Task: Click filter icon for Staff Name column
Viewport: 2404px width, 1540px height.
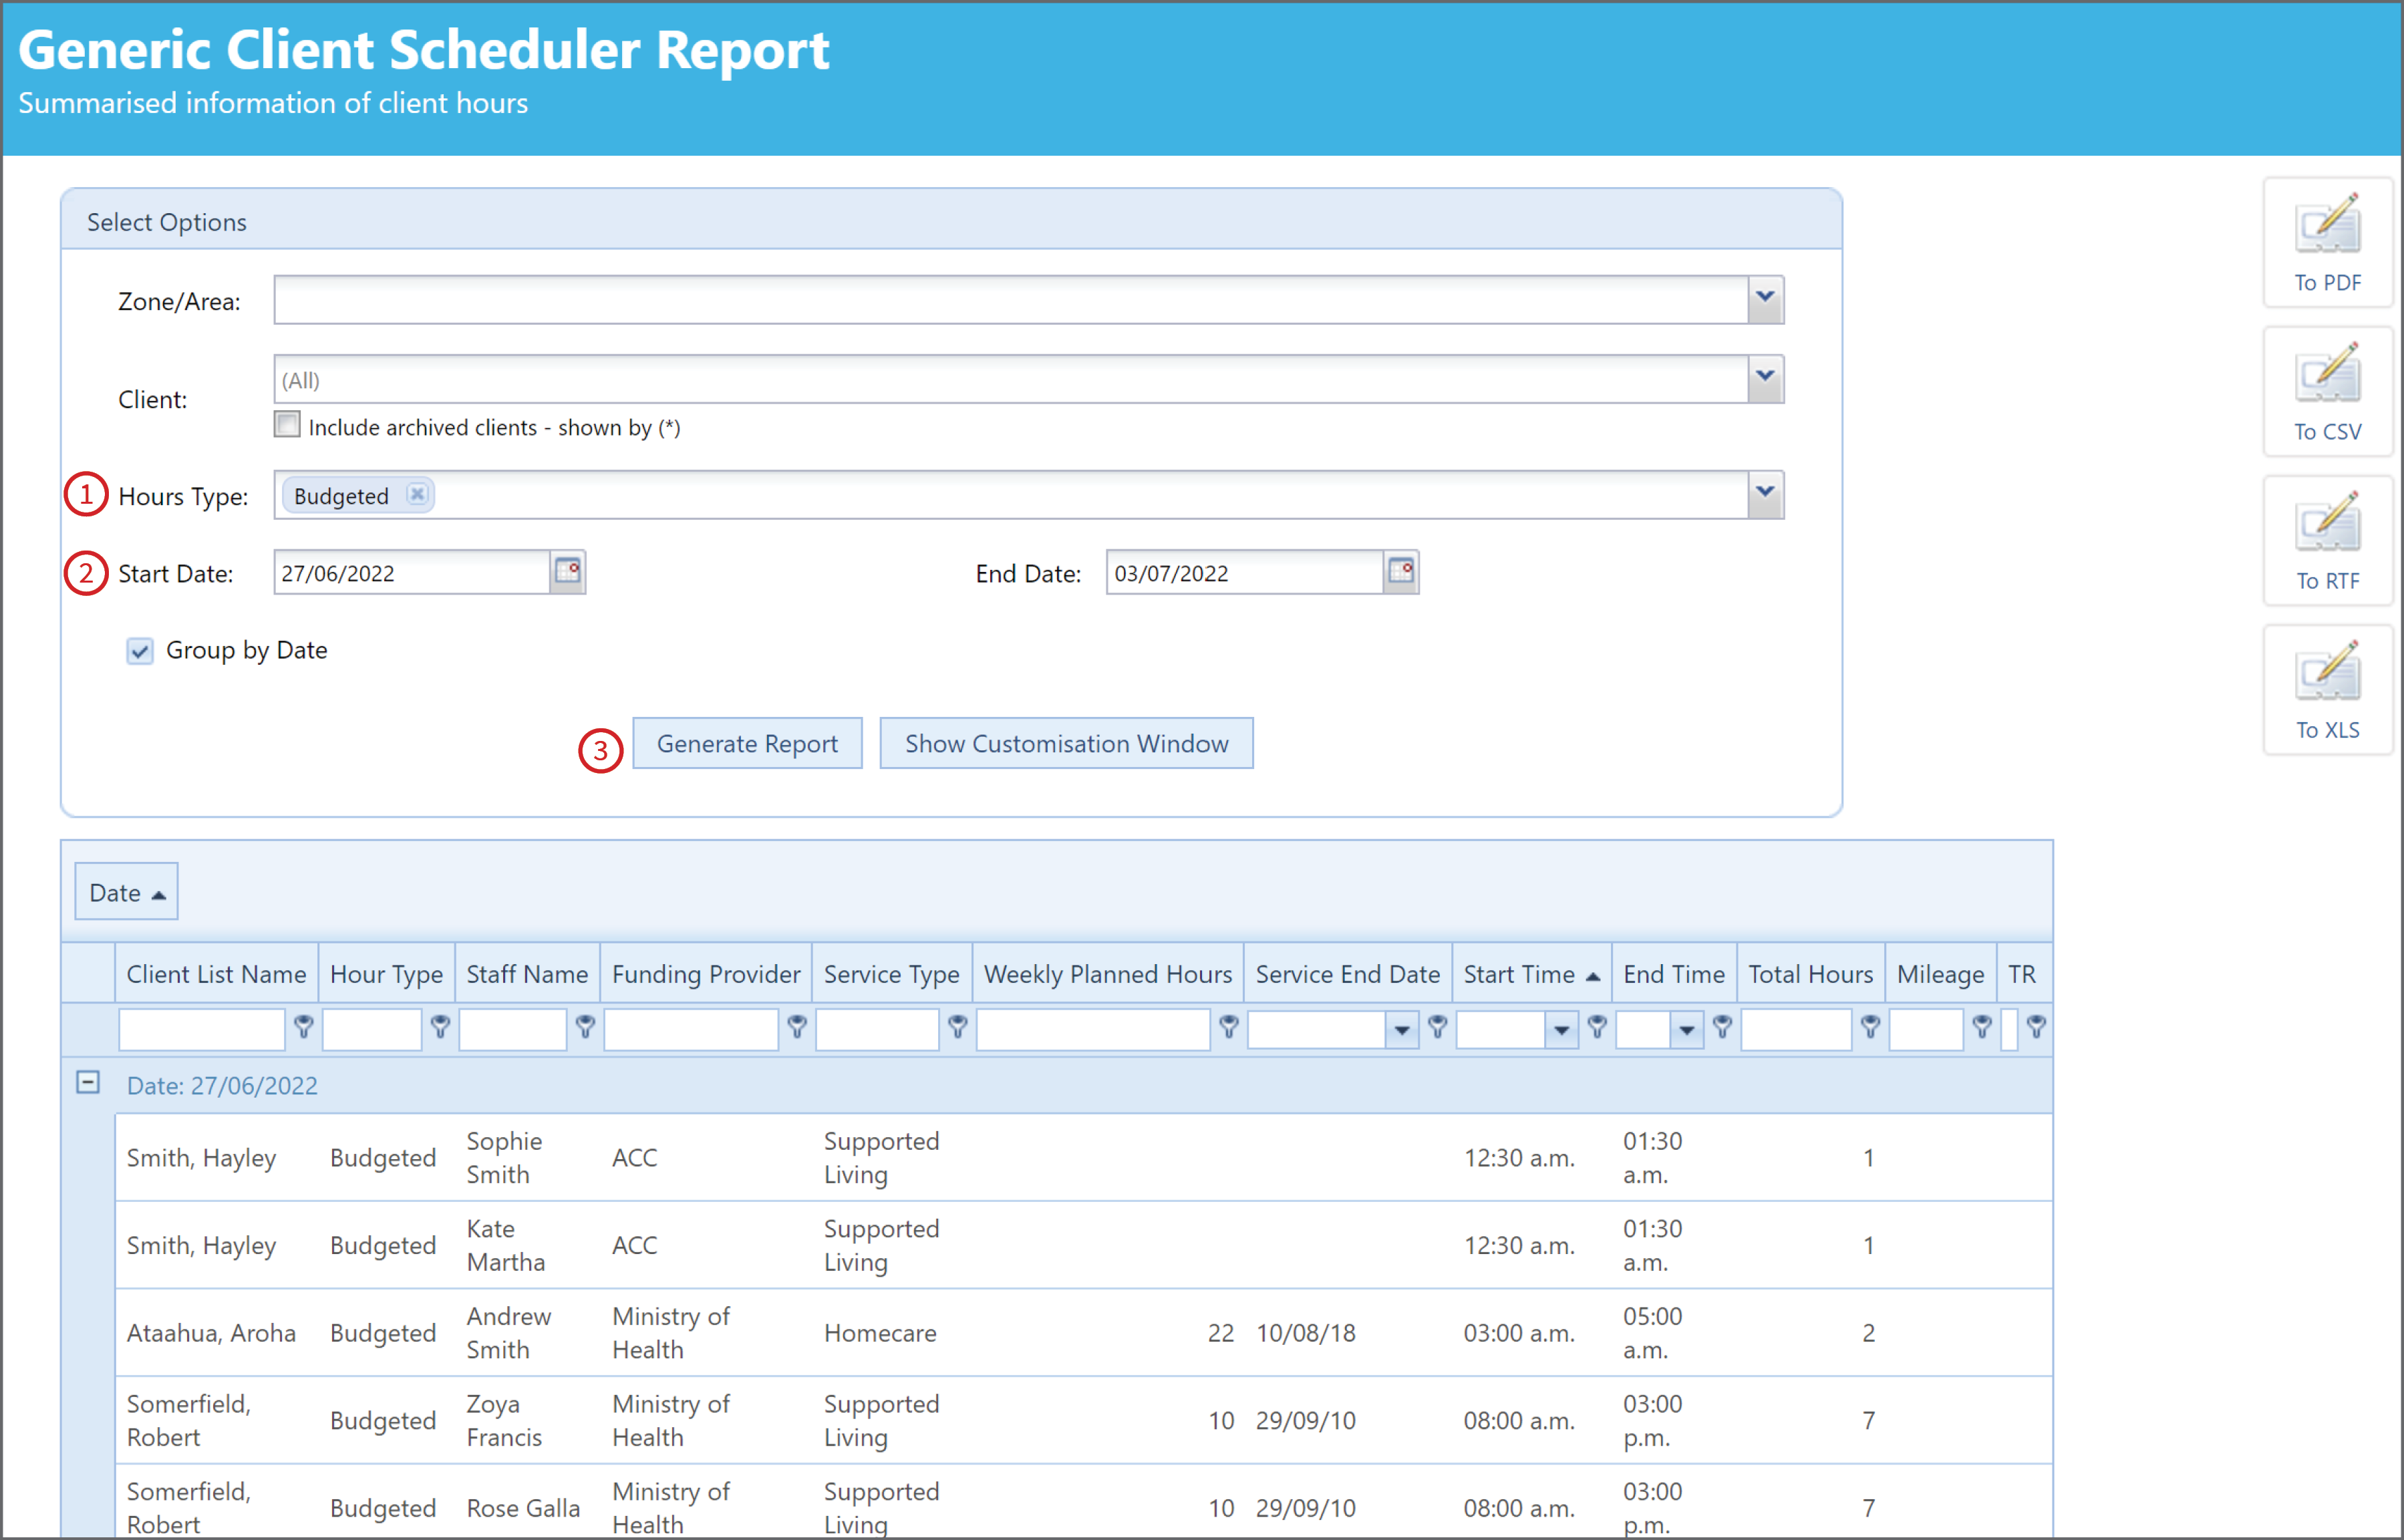Action: [x=585, y=1026]
